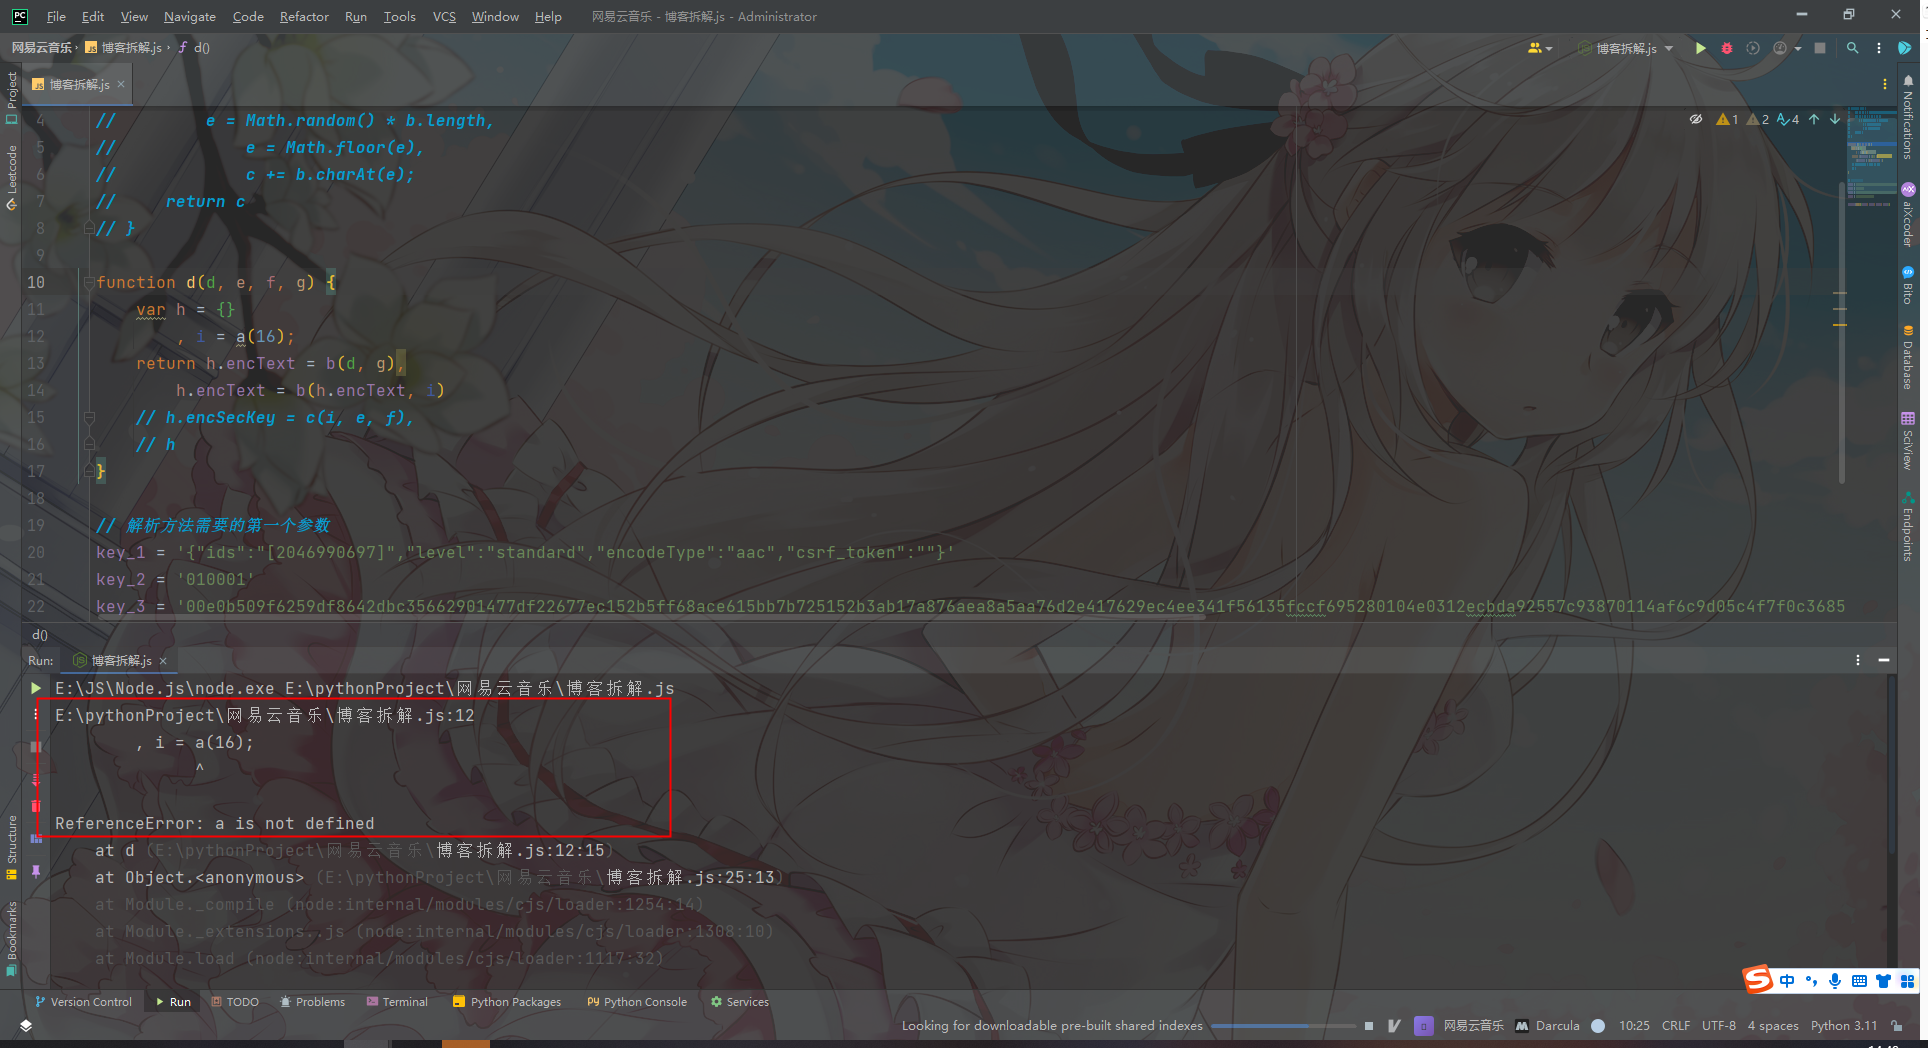1928x1048 pixels.
Task: Expand Profile run options dropdown arrow
Action: point(1798,48)
